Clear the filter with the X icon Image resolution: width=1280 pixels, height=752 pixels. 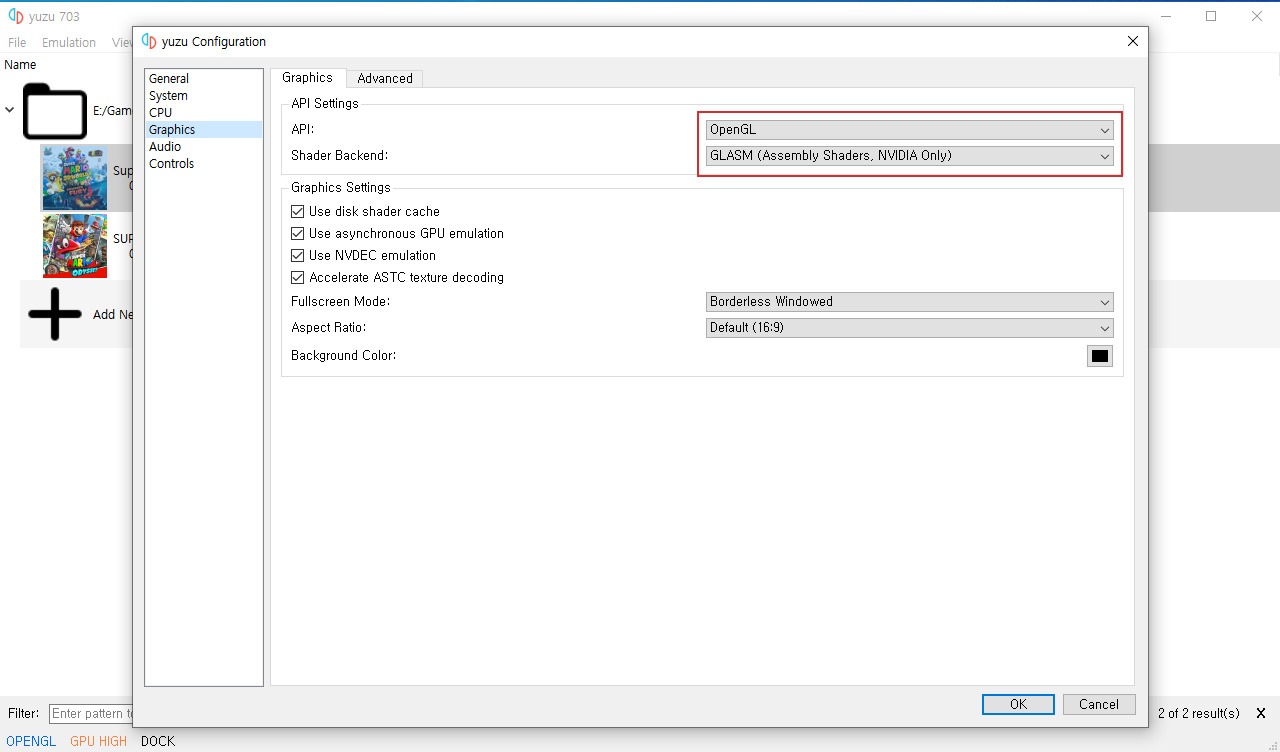[x=1261, y=713]
